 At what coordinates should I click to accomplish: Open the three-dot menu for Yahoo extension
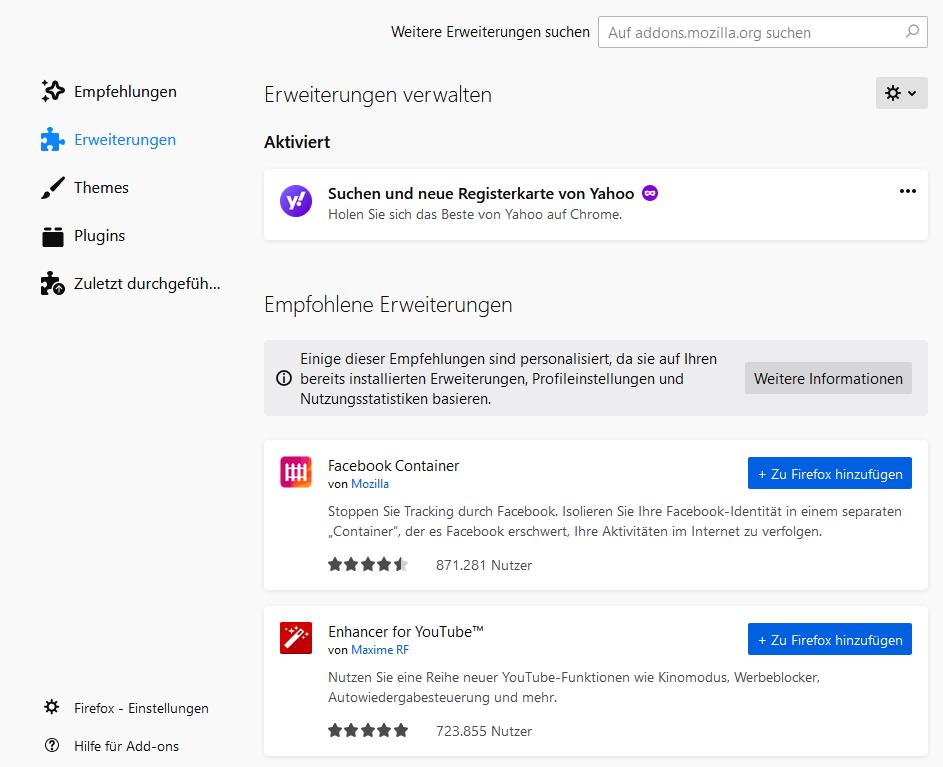(908, 191)
